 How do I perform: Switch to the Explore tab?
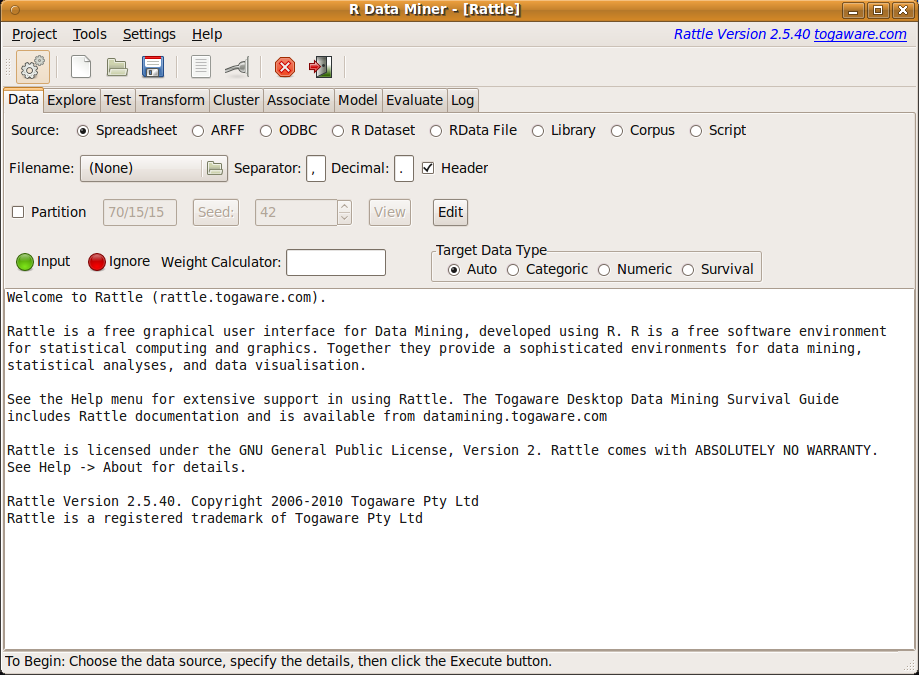(72, 100)
